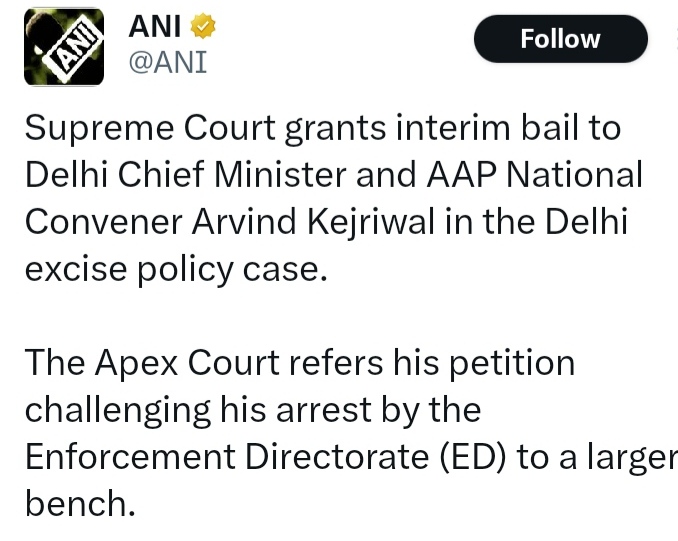Screen dimensions: 678x541
Task: Click the word 'bench.' ending the tweet
Action: point(79,501)
